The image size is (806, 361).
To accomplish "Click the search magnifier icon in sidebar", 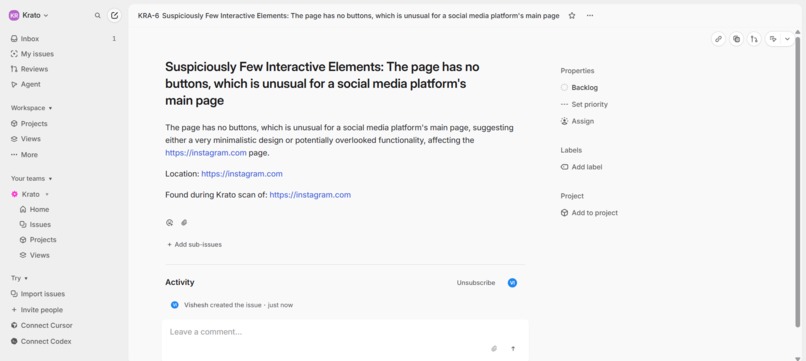I will 98,15.
